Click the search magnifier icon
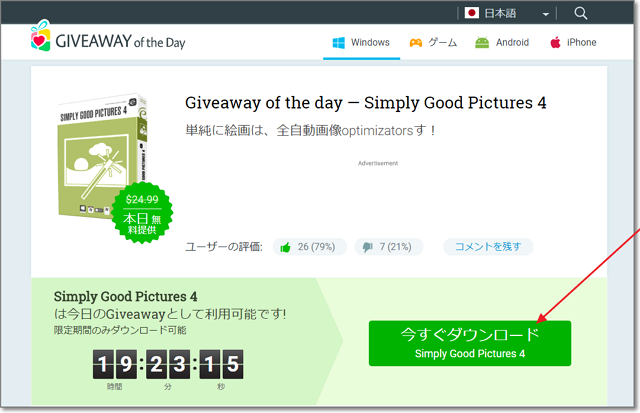This screenshot has width=640, height=413. pyautogui.click(x=580, y=13)
